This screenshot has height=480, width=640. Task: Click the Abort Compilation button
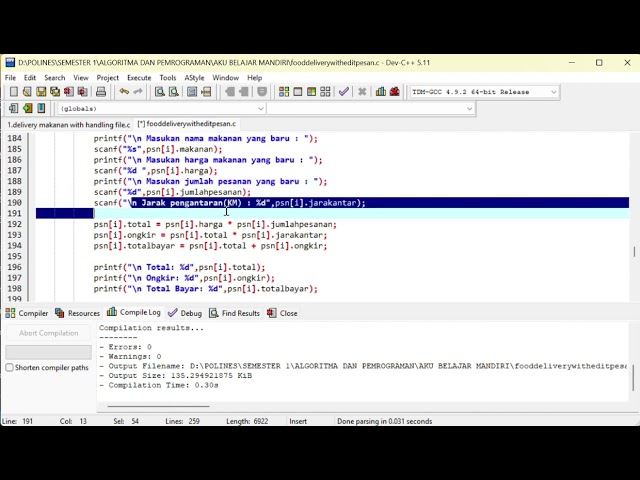[49, 333]
